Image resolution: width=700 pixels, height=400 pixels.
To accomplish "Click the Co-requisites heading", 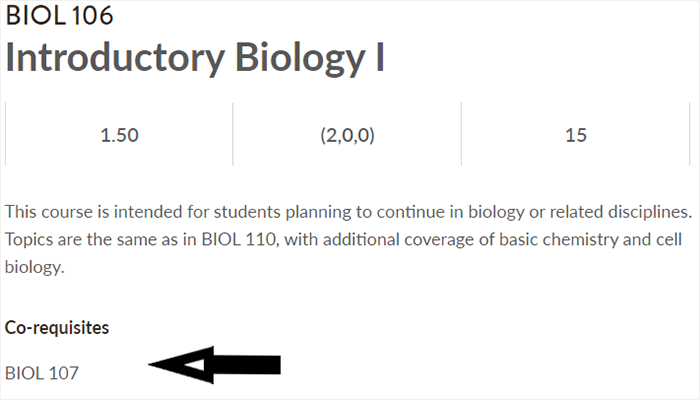I will (x=57, y=328).
